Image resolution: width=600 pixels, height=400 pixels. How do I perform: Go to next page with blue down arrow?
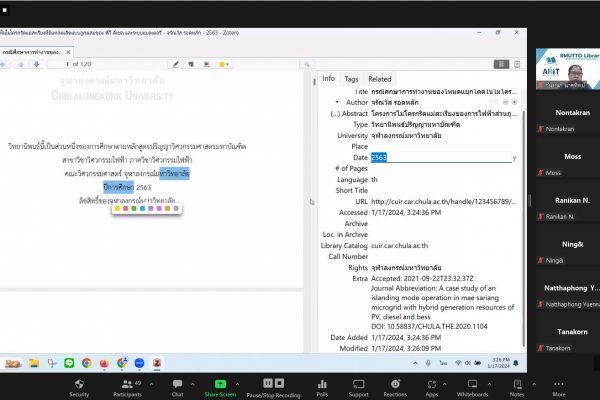(36, 64)
